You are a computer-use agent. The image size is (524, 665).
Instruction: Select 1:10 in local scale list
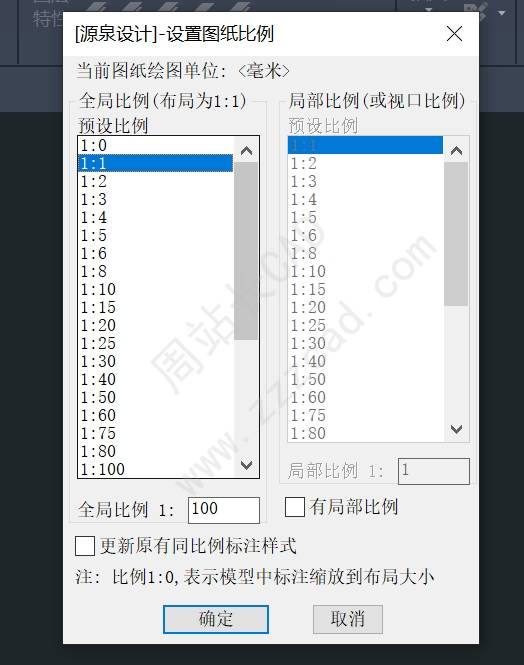(x=365, y=271)
